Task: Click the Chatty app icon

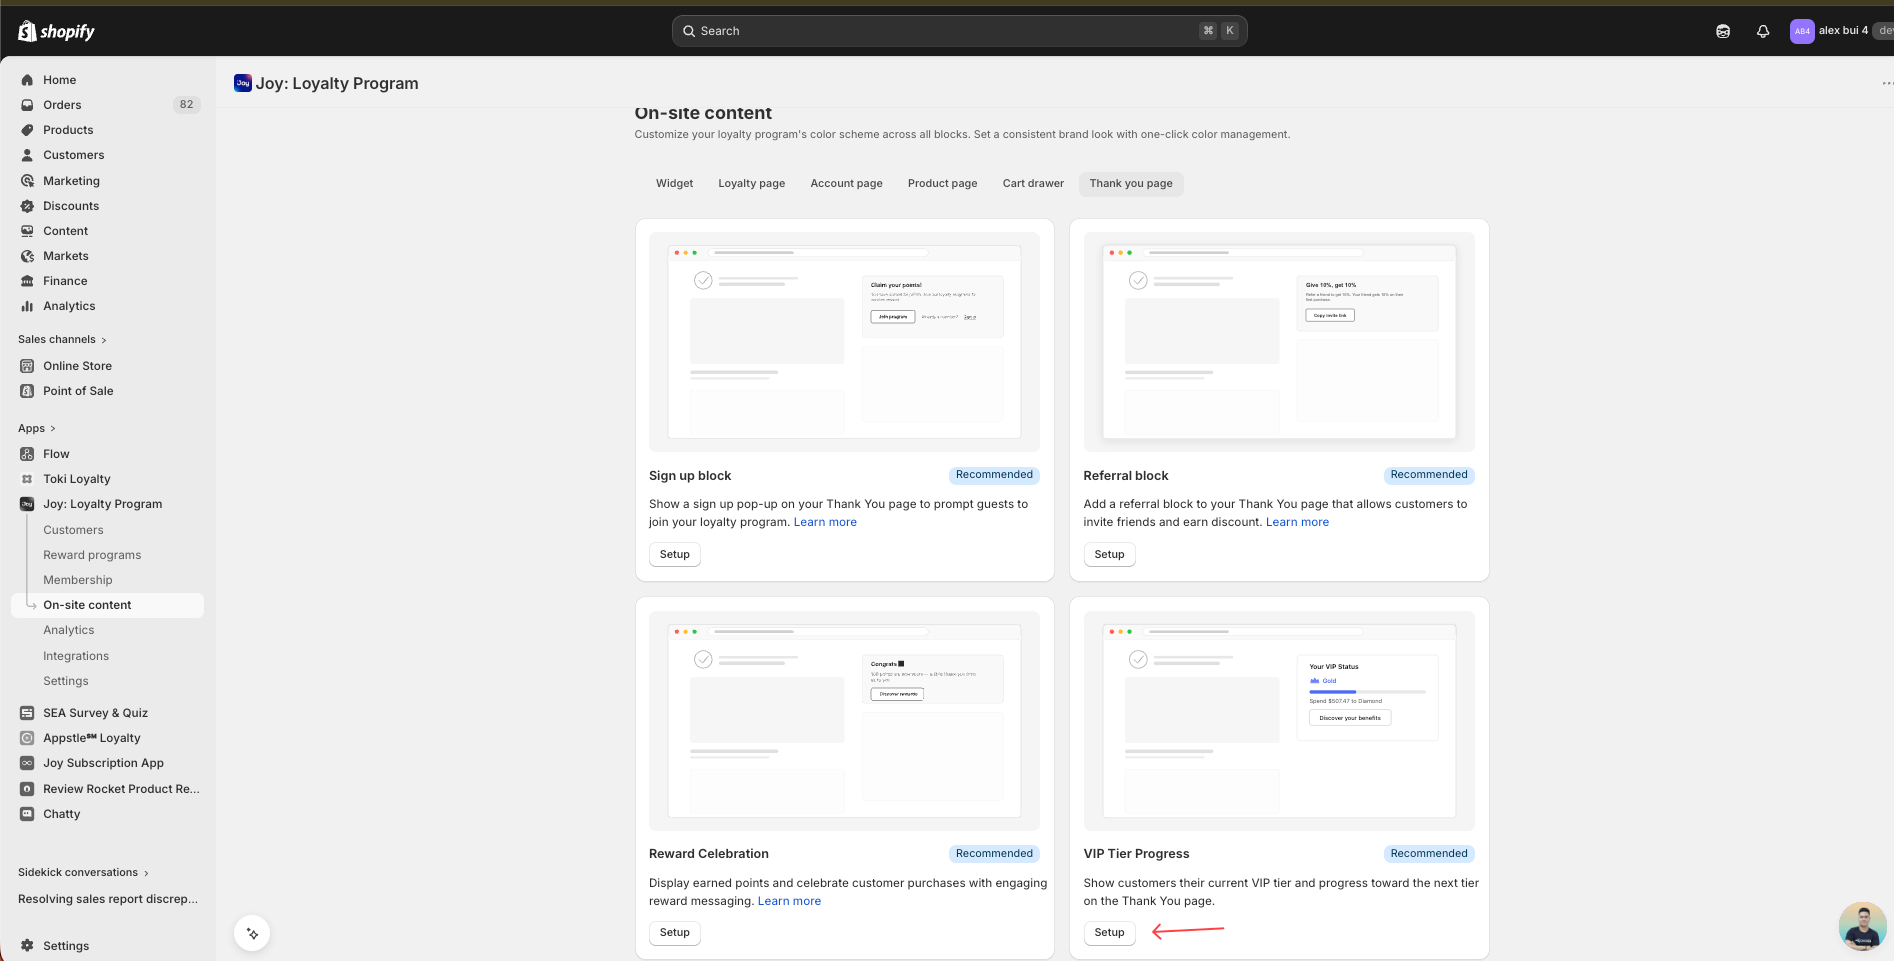Action: coord(27,814)
